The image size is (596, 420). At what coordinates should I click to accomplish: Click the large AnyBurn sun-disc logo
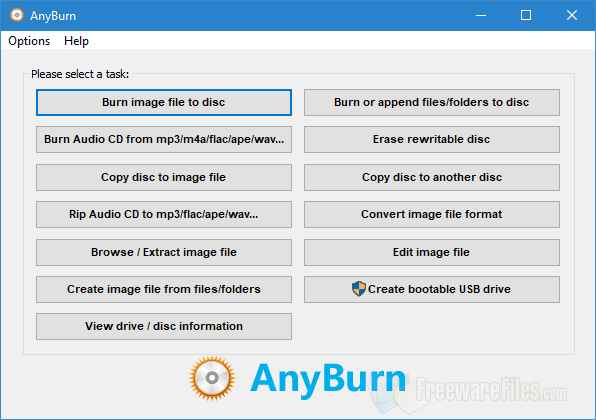coord(212,378)
